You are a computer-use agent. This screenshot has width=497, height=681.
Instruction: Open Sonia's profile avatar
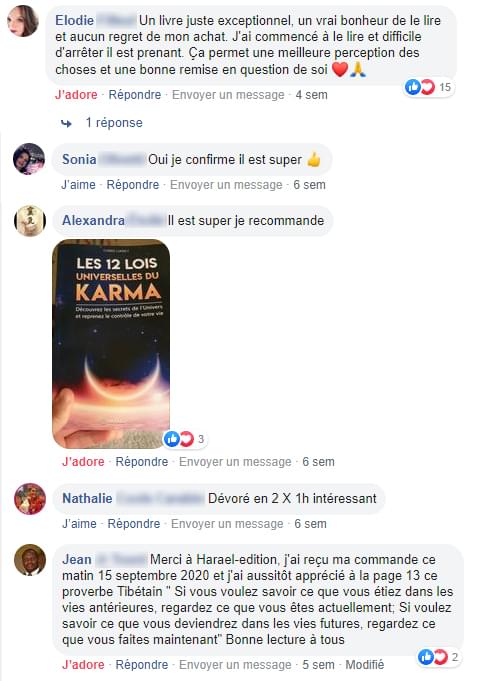click(29, 159)
